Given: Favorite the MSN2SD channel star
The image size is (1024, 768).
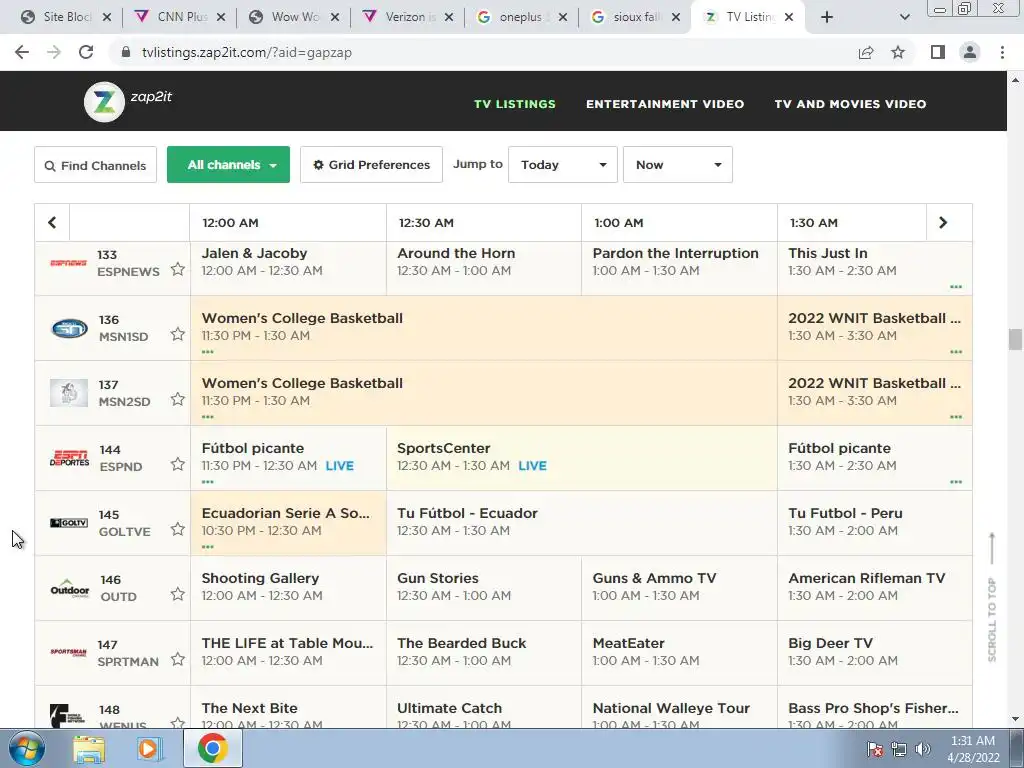Looking at the screenshot, I should coord(178,399).
